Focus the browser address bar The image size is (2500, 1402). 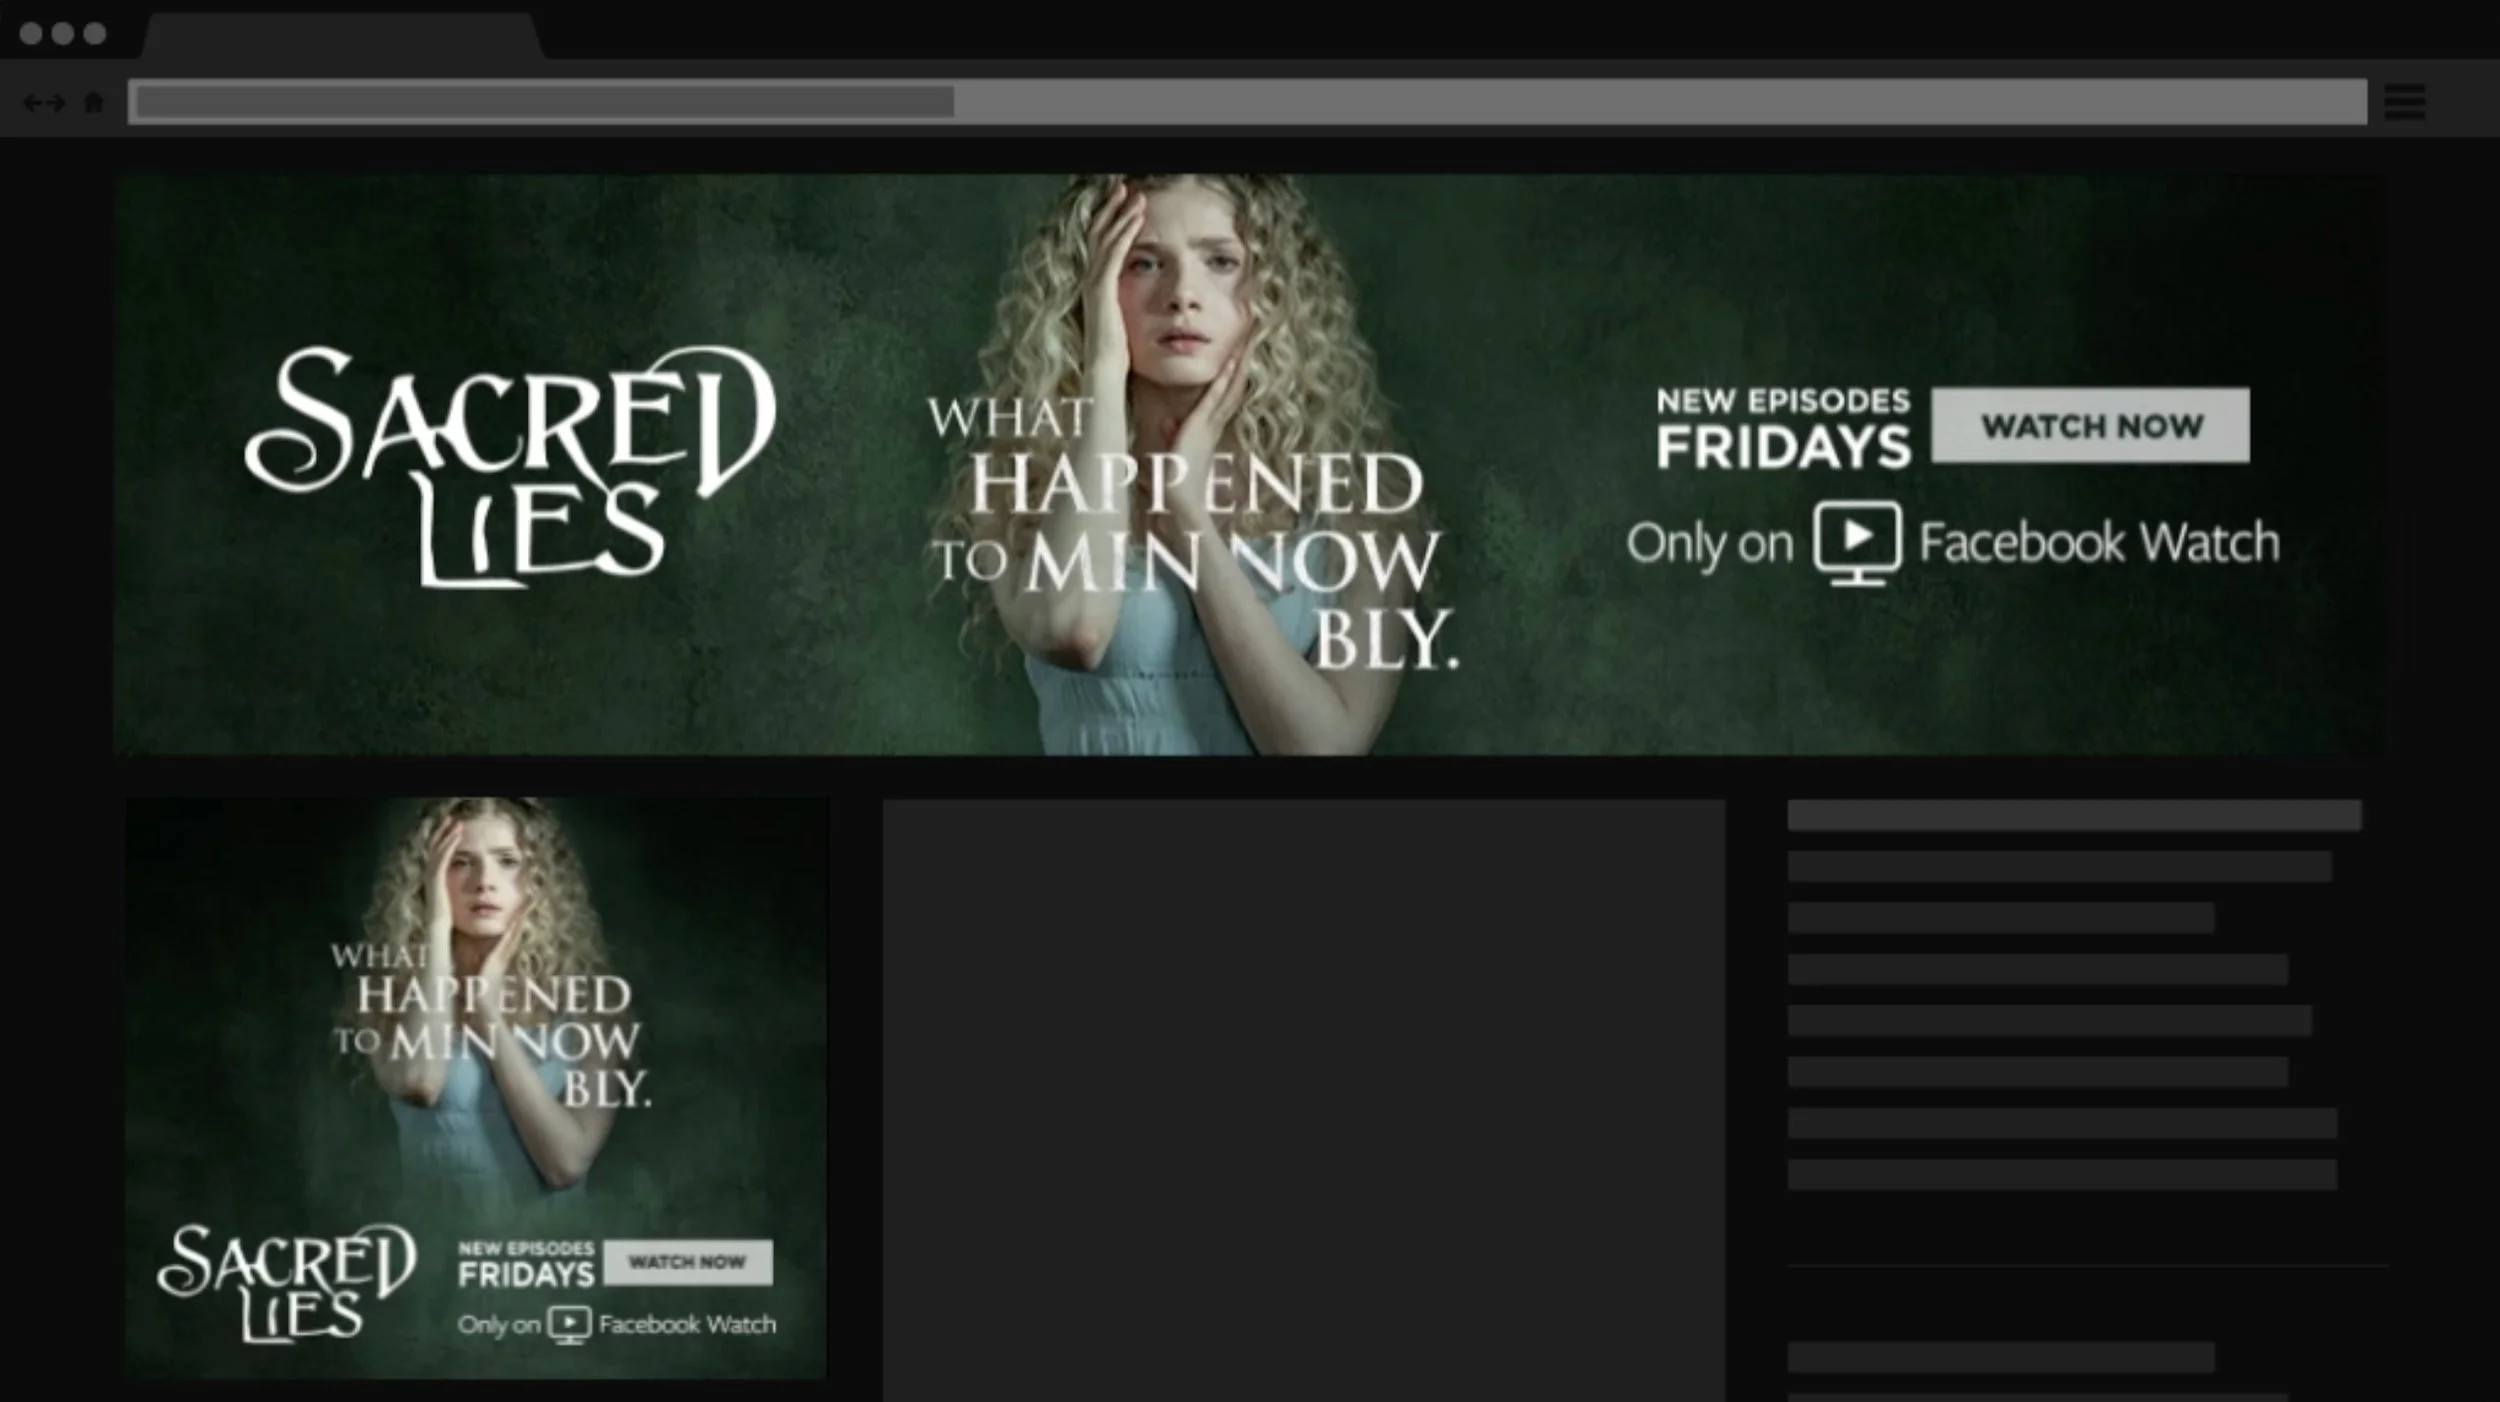[x=1246, y=102]
